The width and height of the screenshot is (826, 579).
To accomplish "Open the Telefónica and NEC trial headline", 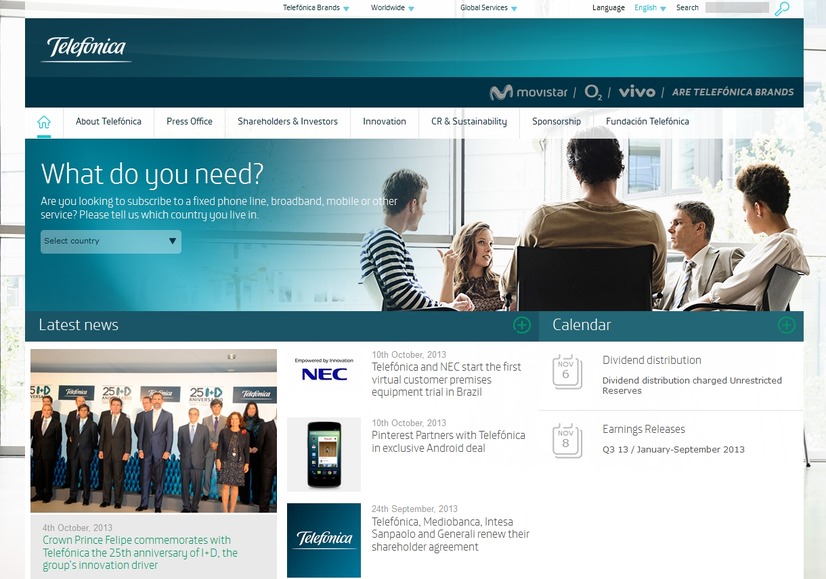I will pyautogui.click(x=446, y=379).
